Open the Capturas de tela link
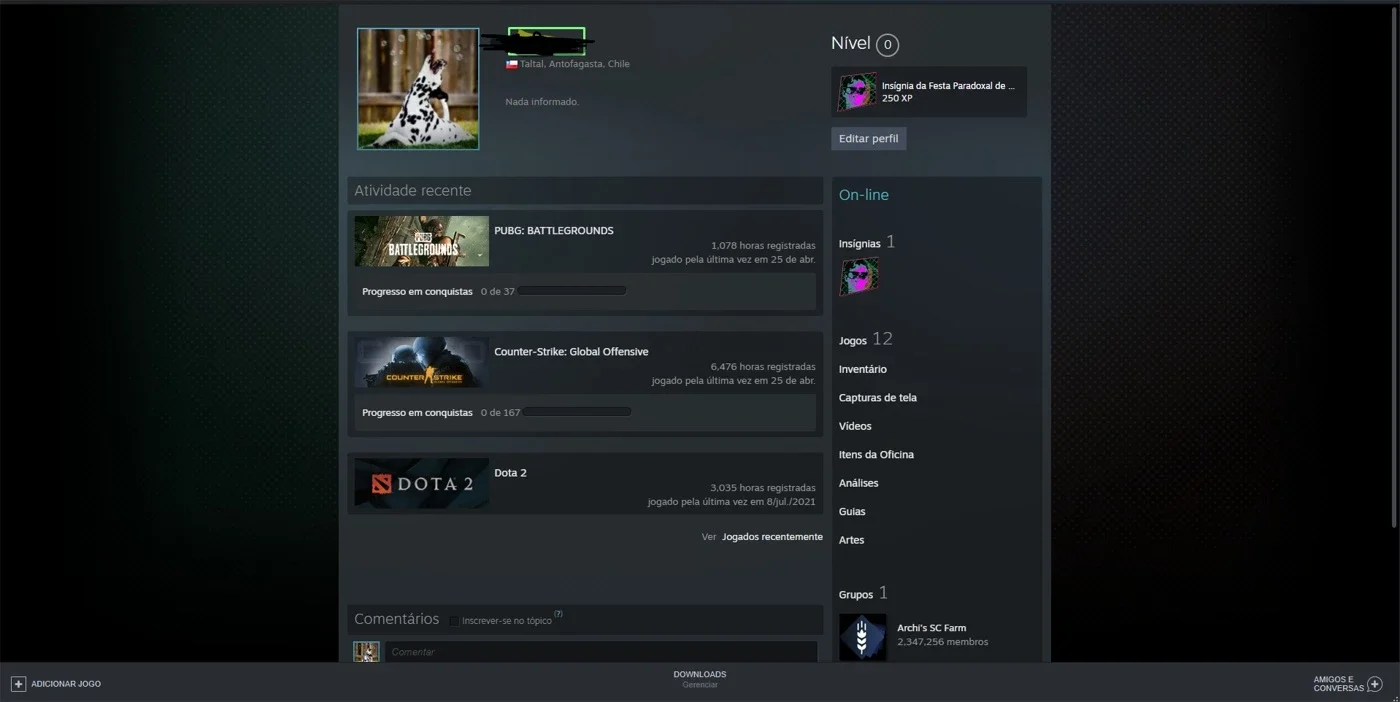This screenshot has width=1400, height=702. click(x=878, y=398)
